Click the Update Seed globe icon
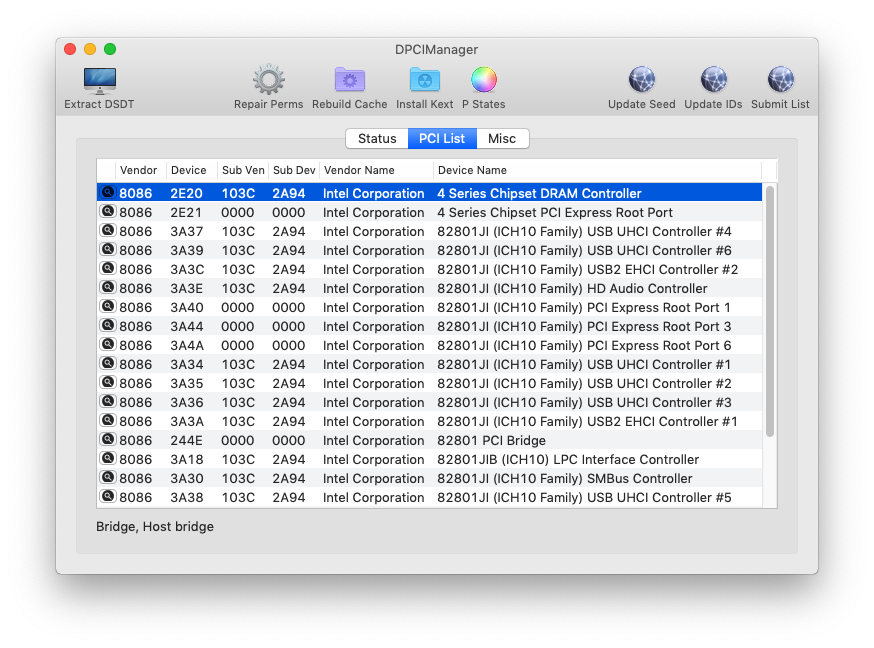This screenshot has width=874, height=648. point(640,77)
